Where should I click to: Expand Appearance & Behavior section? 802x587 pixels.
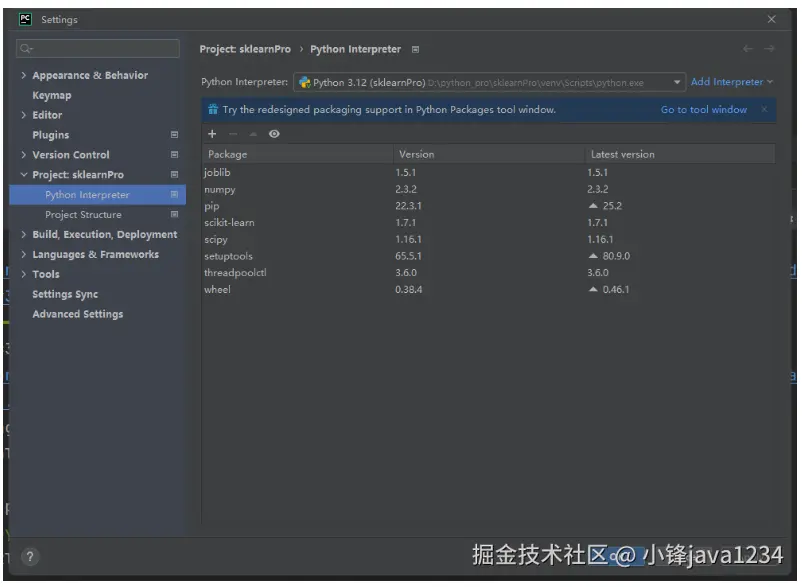click(24, 75)
